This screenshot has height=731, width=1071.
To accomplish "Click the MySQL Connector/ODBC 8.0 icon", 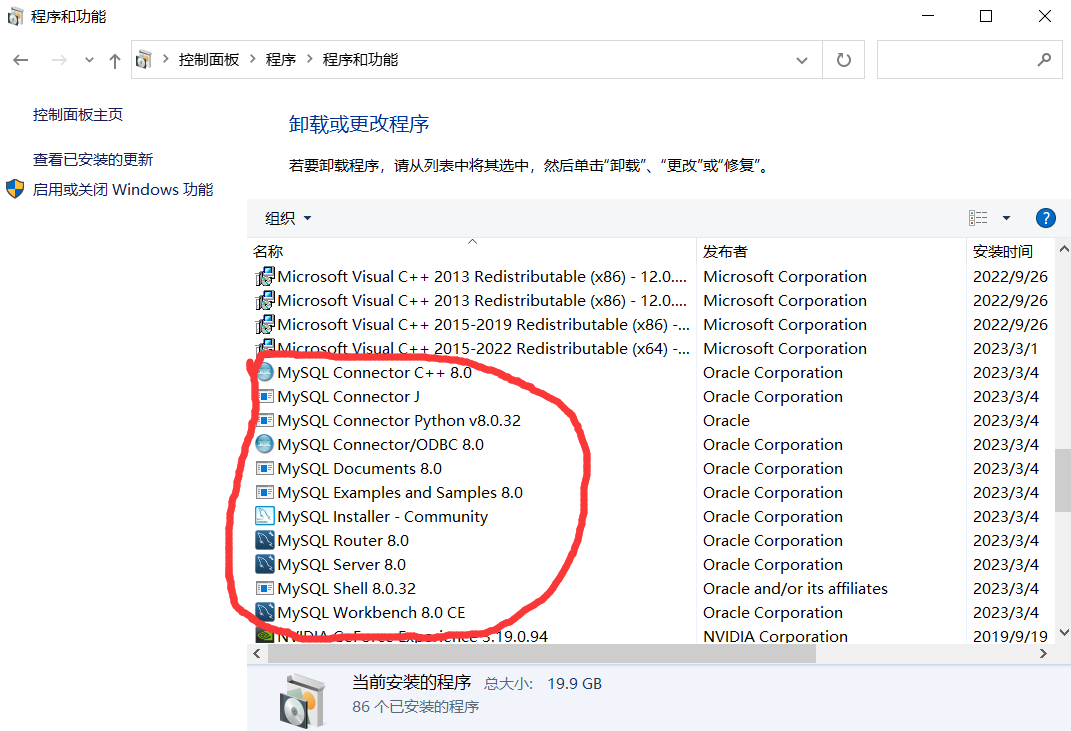I will (x=265, y=444).
